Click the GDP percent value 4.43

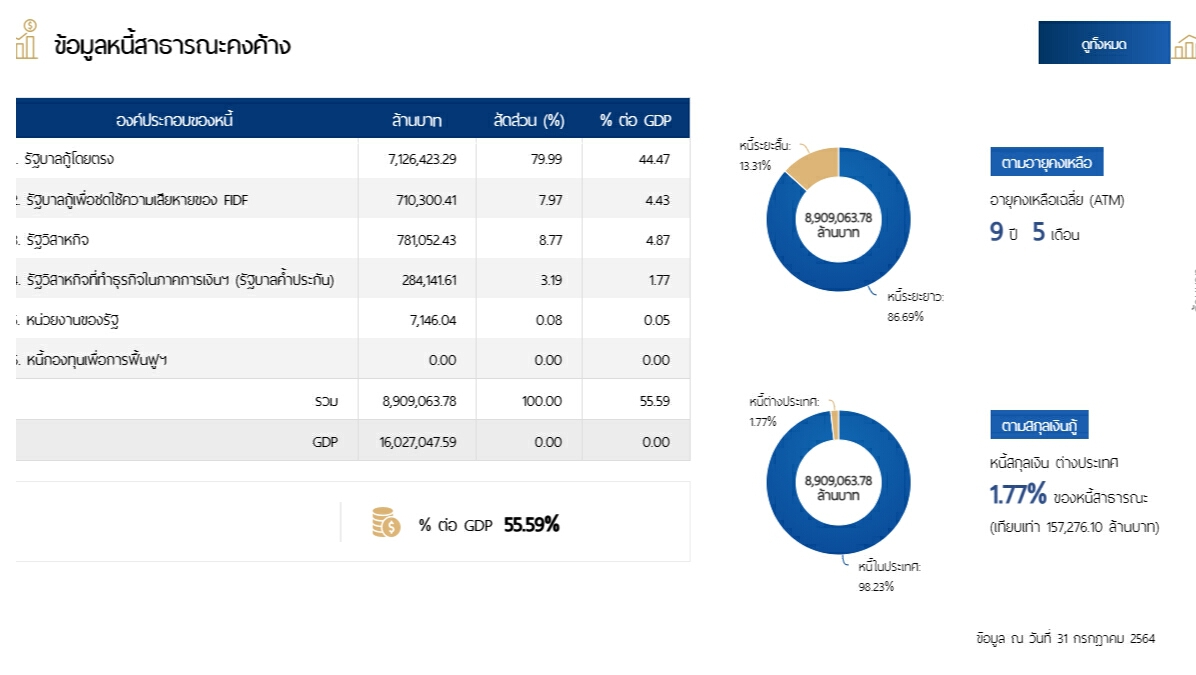pos(657,200)
